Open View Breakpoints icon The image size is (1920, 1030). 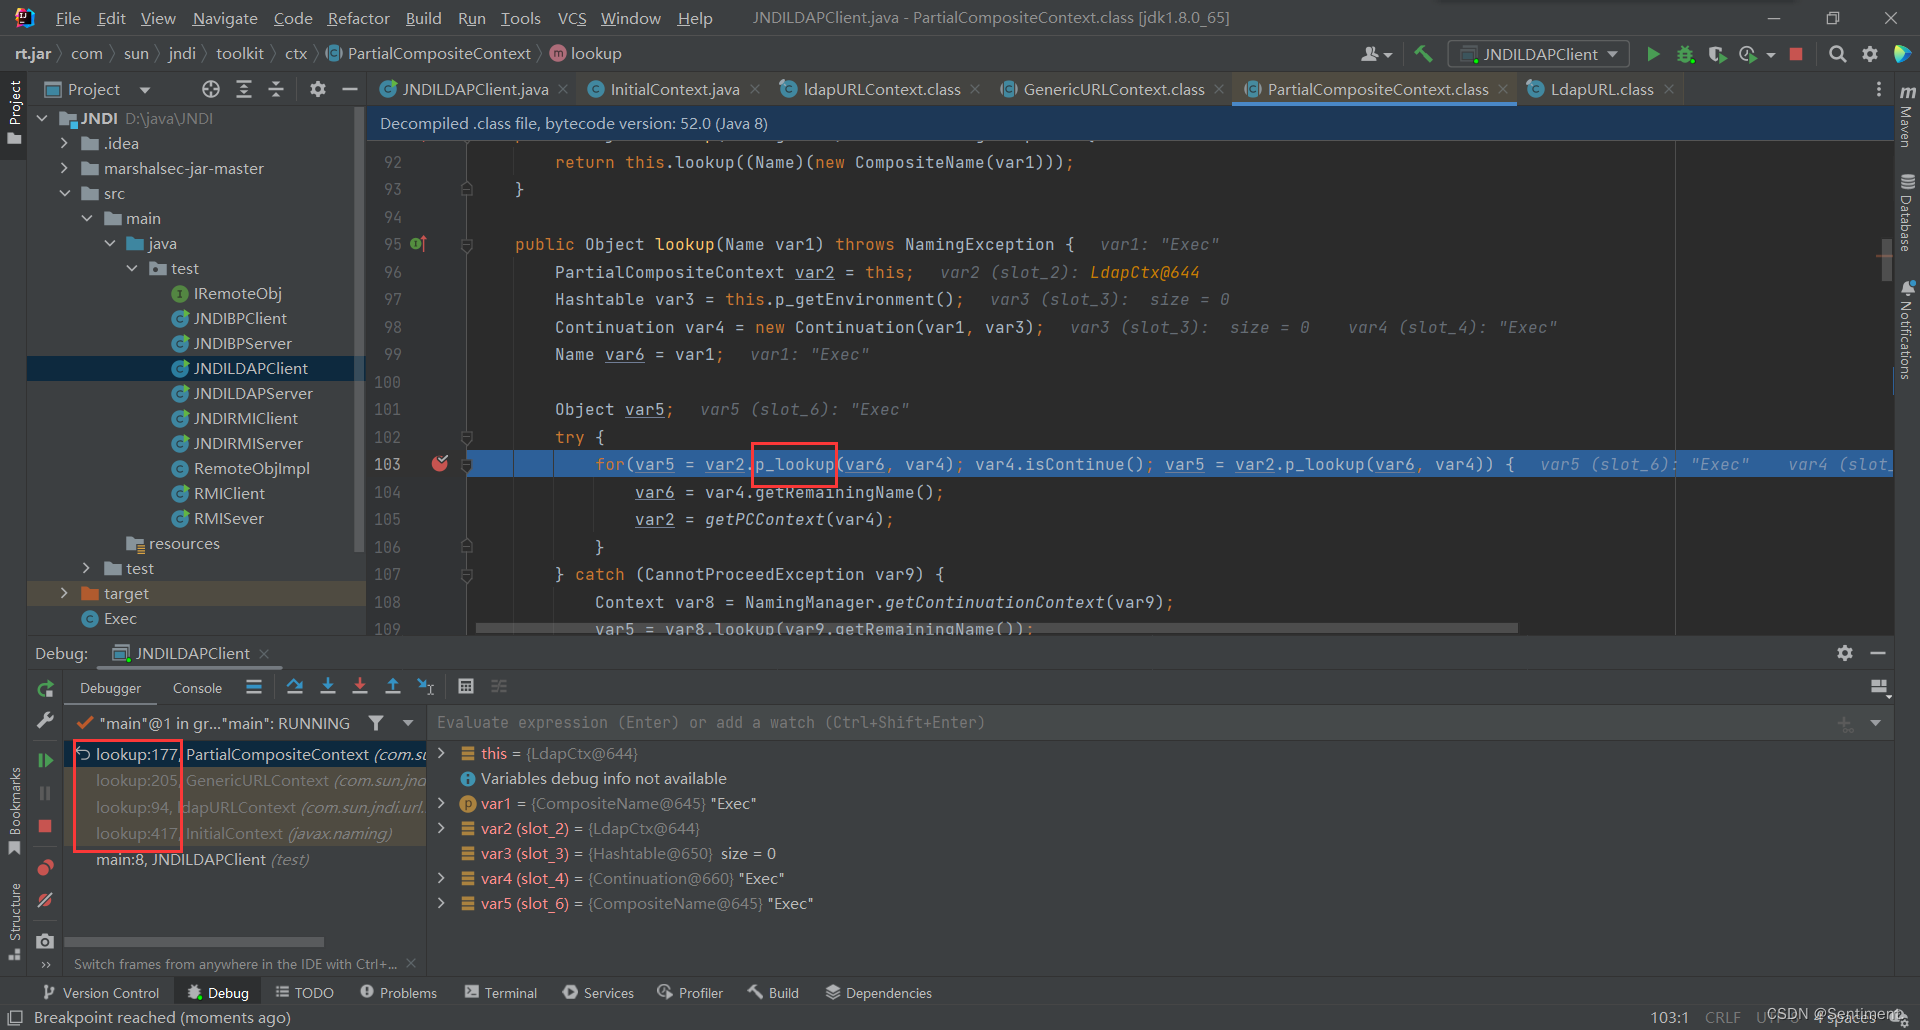[45, 867]
